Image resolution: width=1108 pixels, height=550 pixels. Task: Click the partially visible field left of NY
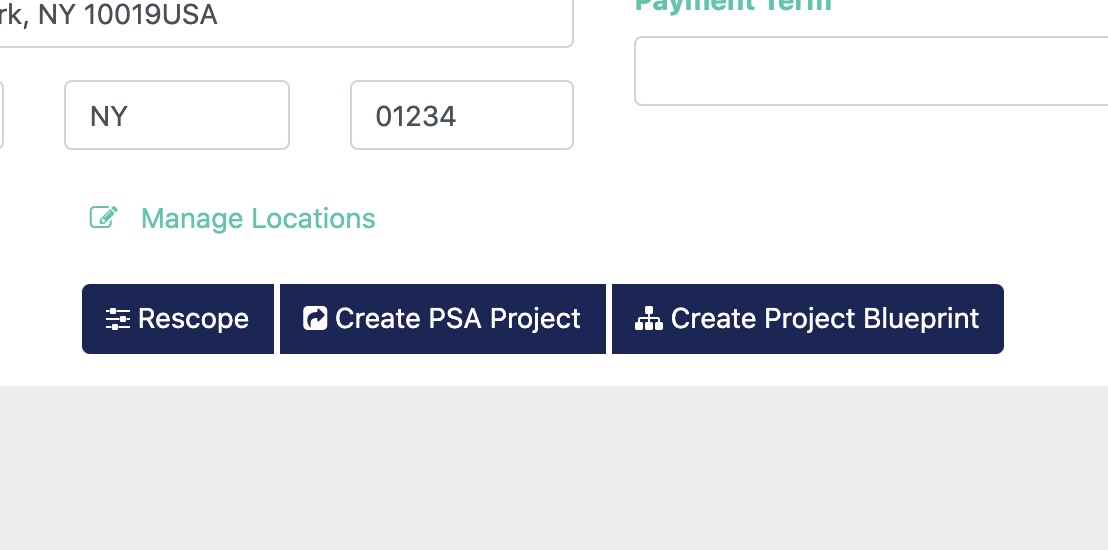[1, 115]
